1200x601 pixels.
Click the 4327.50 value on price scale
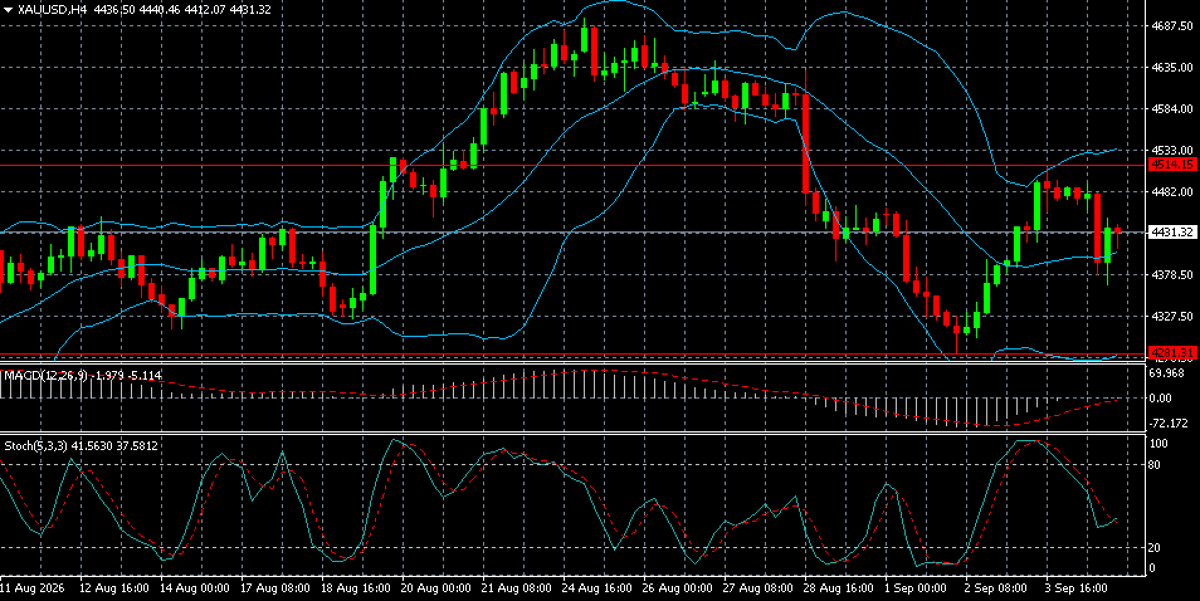coord(1172,316)
